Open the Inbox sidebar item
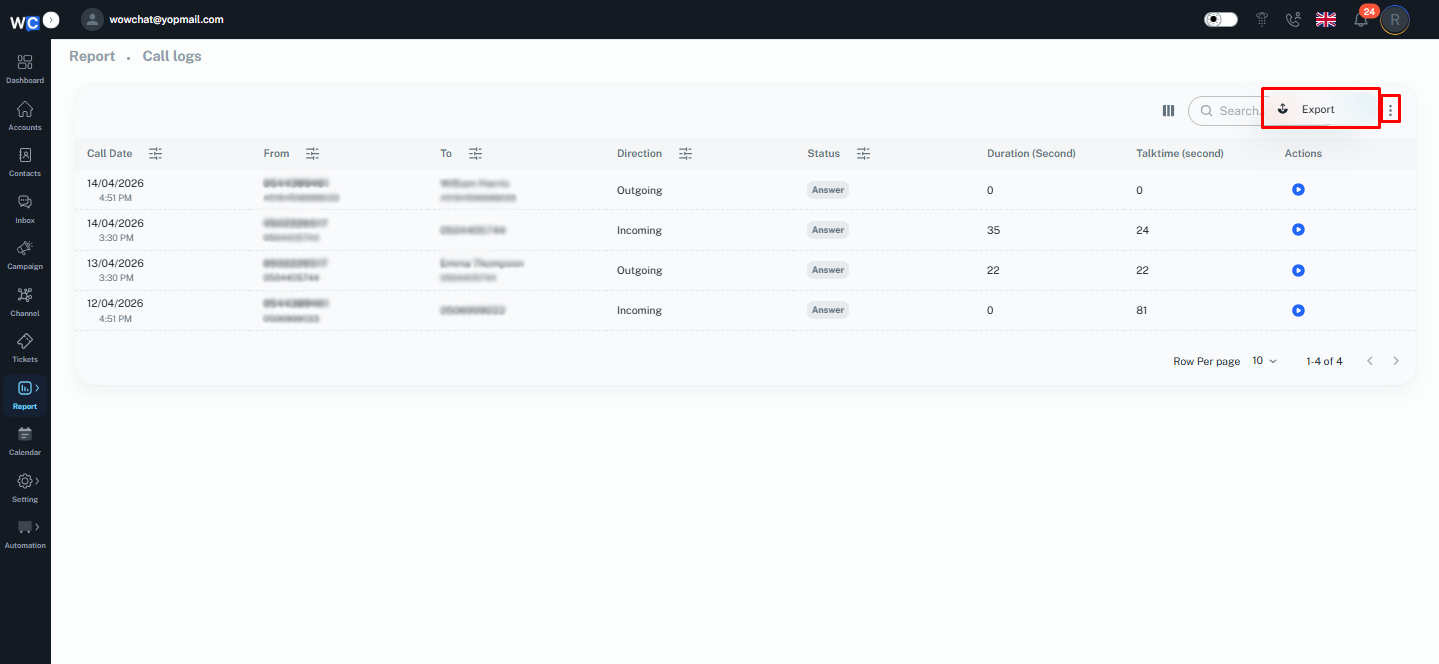 pyautogui.click(x=25, y=208)
